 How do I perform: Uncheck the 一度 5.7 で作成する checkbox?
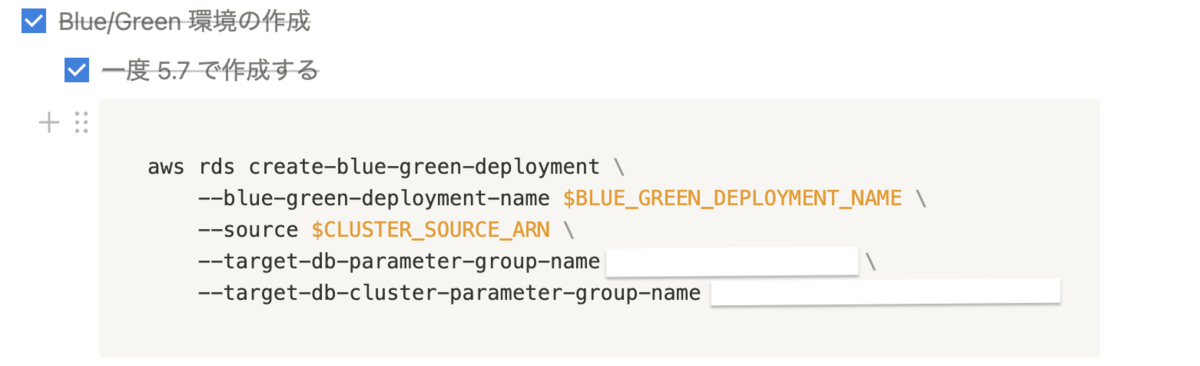(x=77, y=70)
